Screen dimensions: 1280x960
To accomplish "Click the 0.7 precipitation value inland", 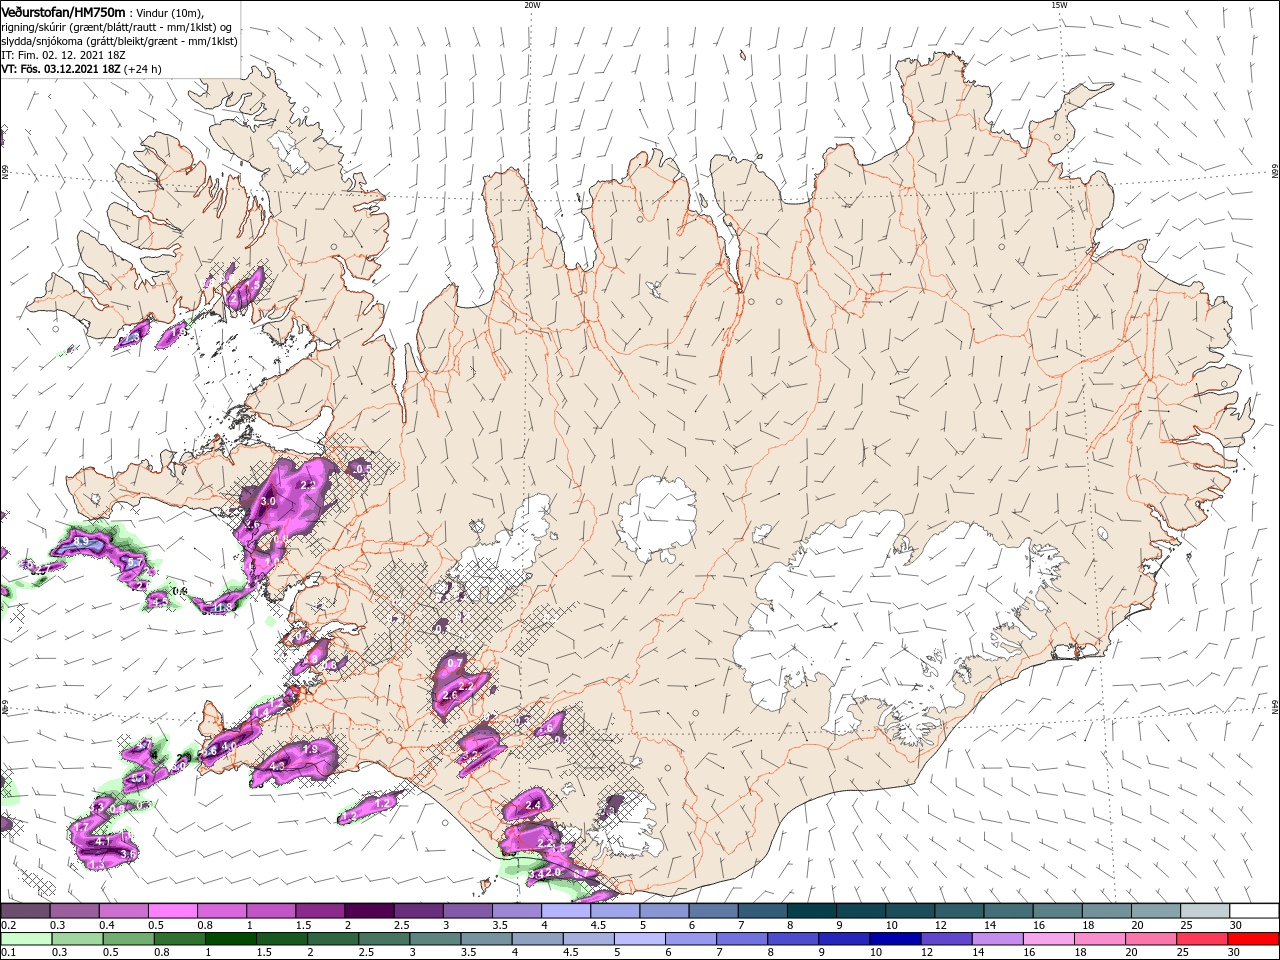I will coord(455,663).
